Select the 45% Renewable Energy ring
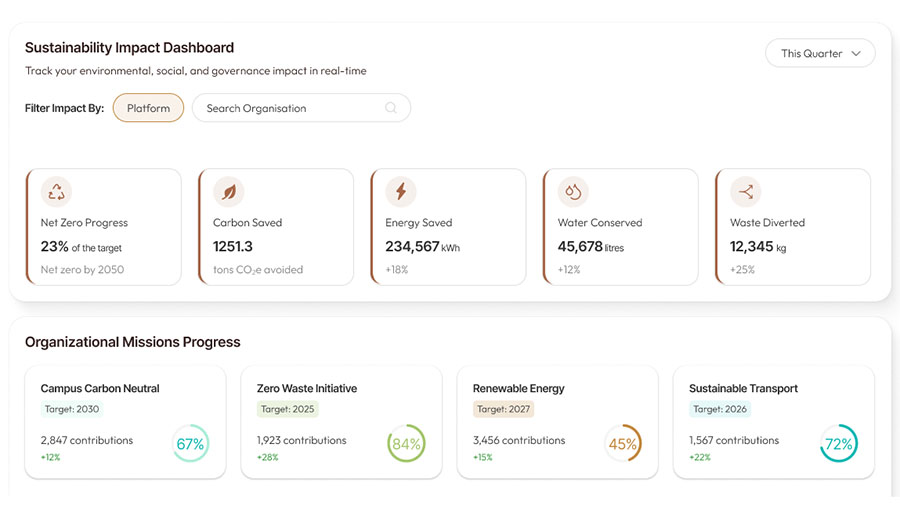This screenshot has width=900, height=505. click(623, 444)
